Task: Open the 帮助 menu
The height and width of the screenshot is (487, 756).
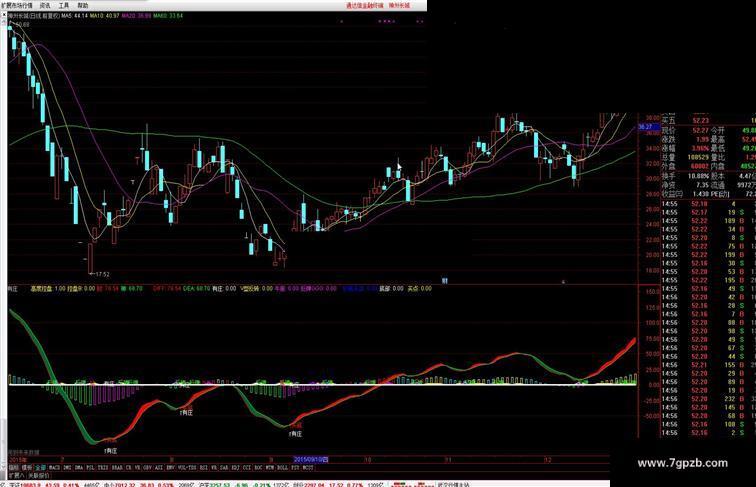Action: point(83,5)
